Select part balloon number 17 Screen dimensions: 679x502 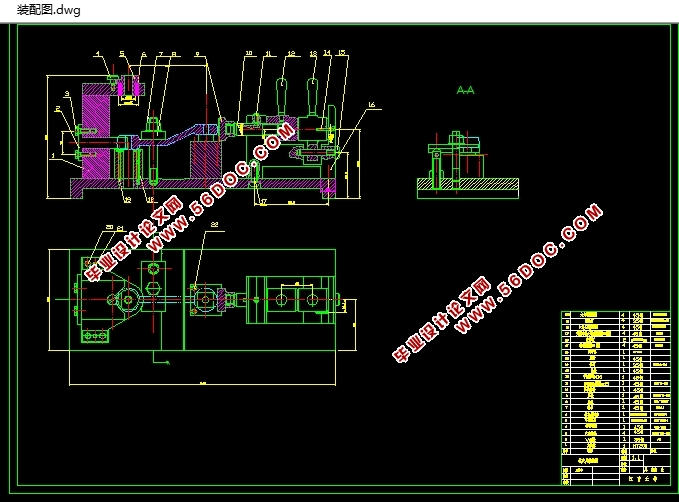[262, 201]
